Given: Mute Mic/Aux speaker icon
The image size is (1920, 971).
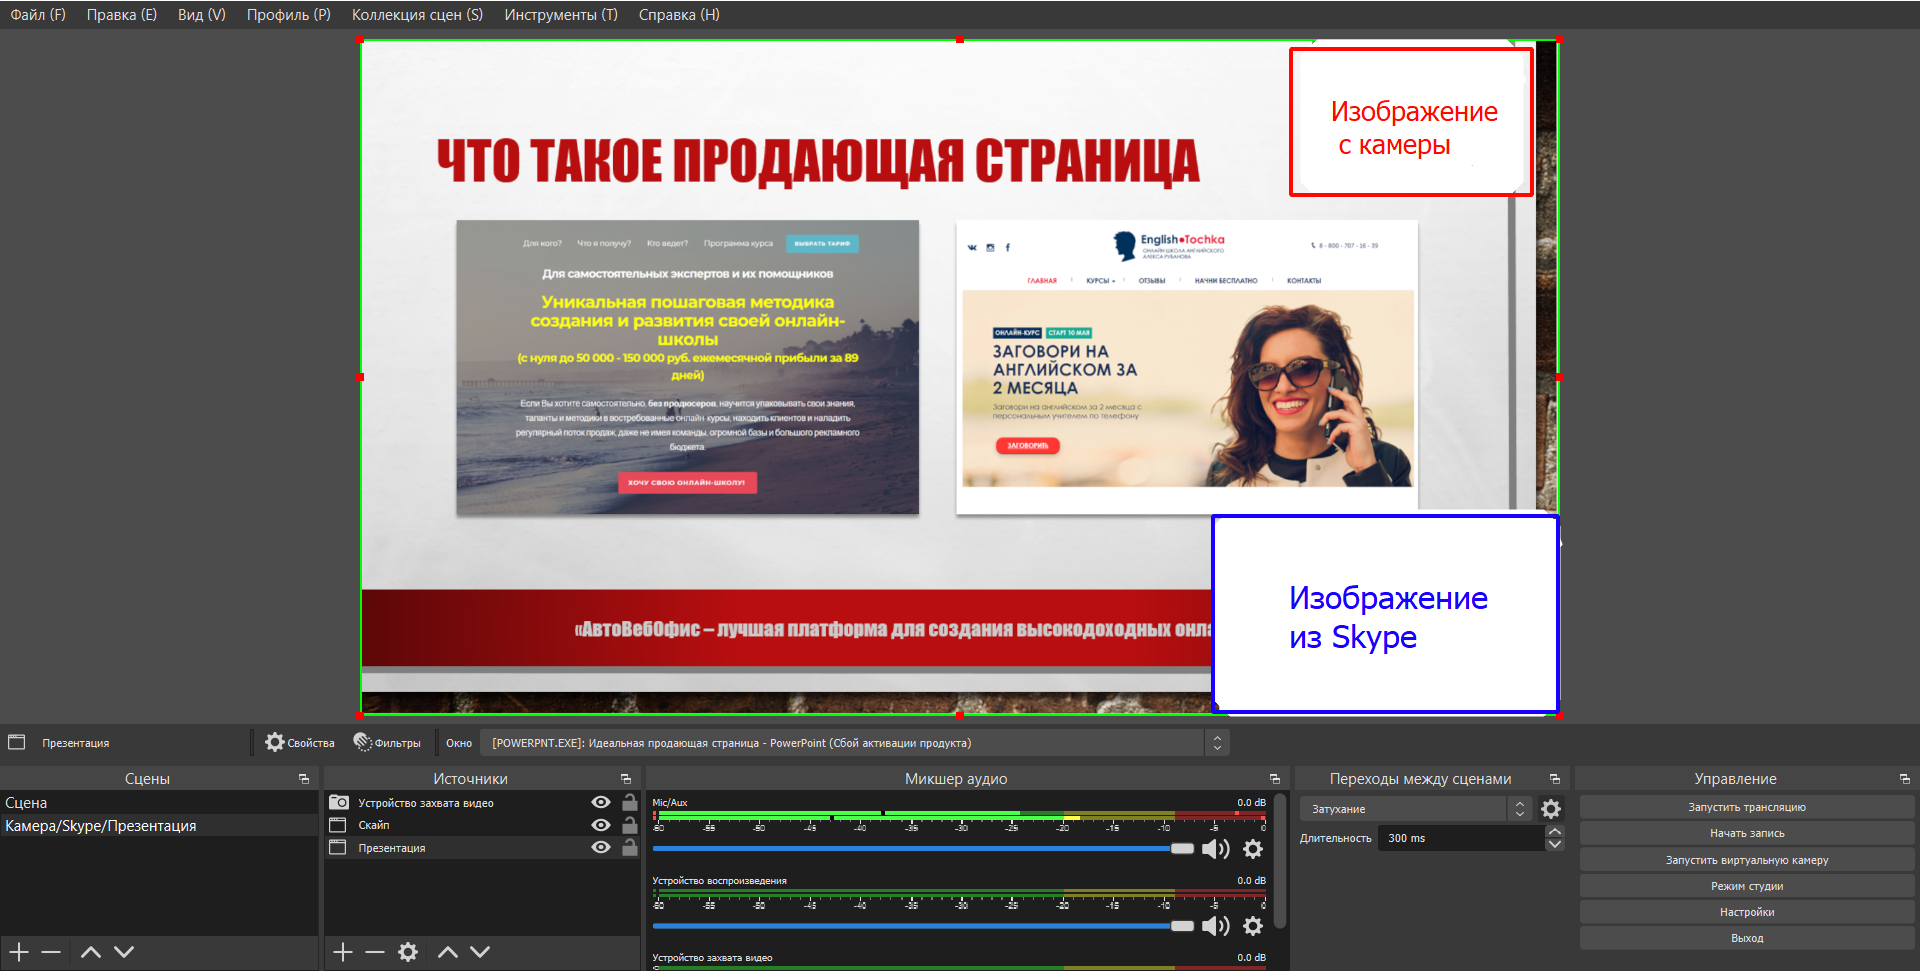Looking at the screenshot, I should click(1216, 849).
